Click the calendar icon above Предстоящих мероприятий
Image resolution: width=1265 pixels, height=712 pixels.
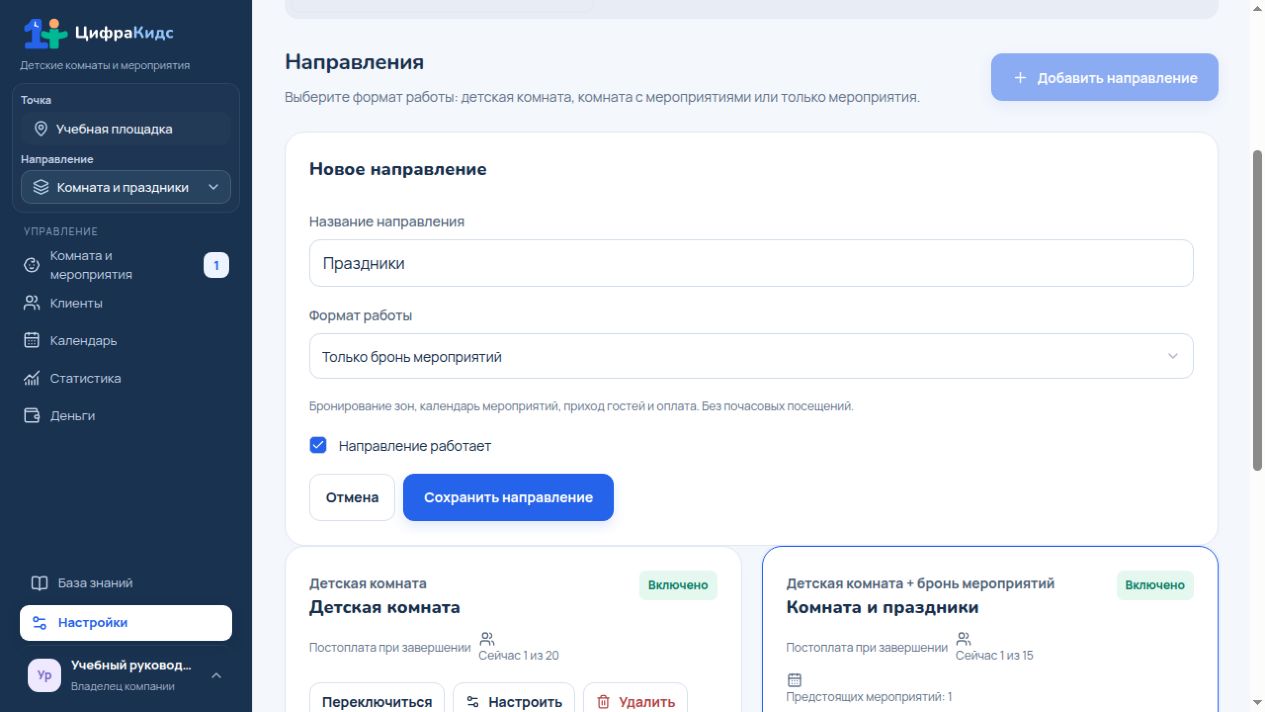tap(795, 680)
